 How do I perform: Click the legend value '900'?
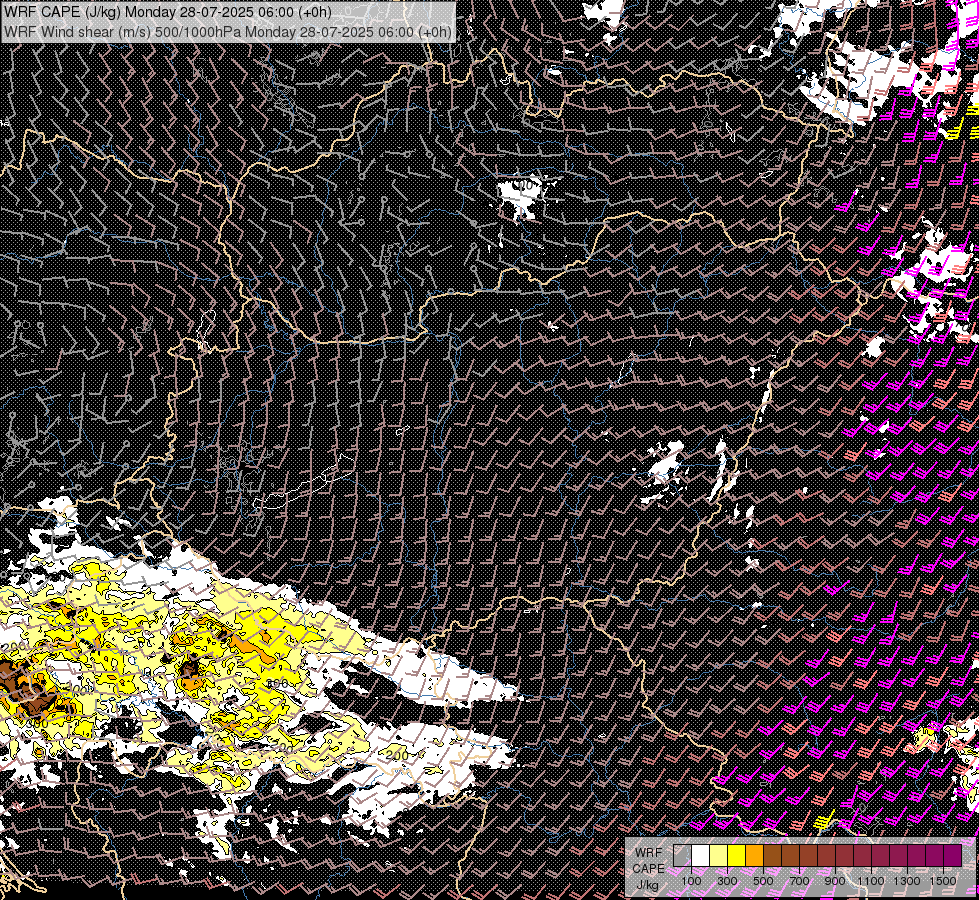click(x=835, y=881)
